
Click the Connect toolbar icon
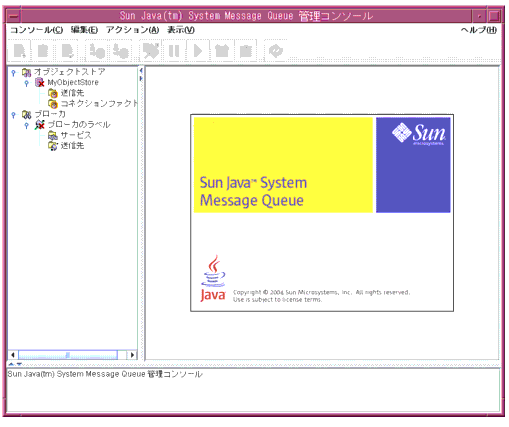click(x=97, y=51)
